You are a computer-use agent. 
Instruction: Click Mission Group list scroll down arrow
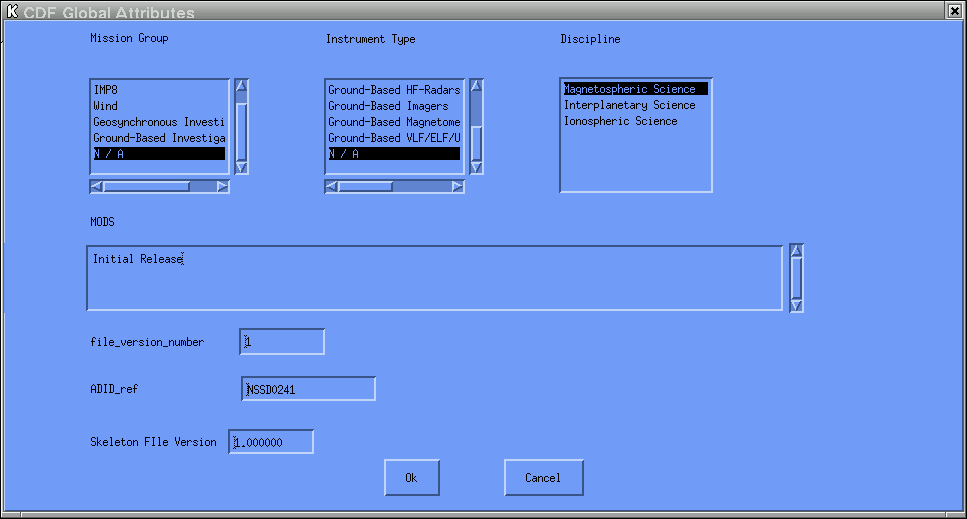point(242,167)
